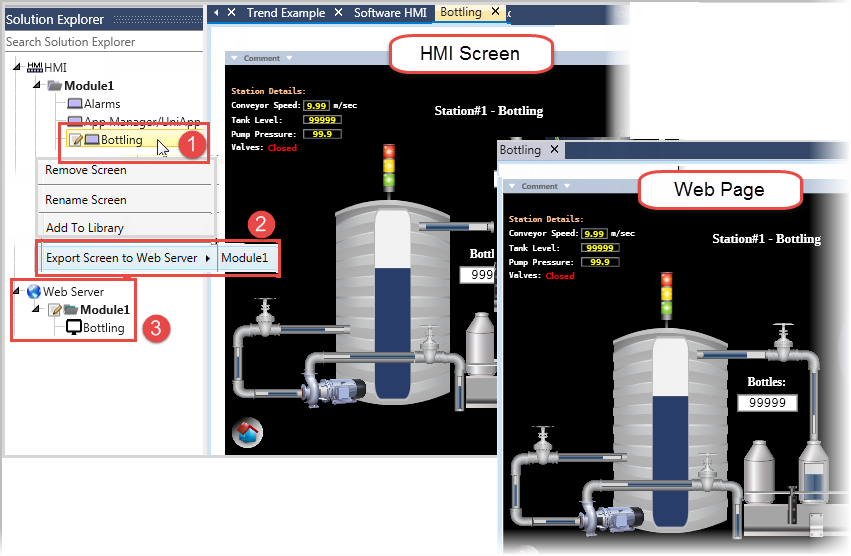The height and width of the screenshot is (556, 851).
Task: Click the left pipe valve on HMI screen
Action: click(x=265, y=318)
